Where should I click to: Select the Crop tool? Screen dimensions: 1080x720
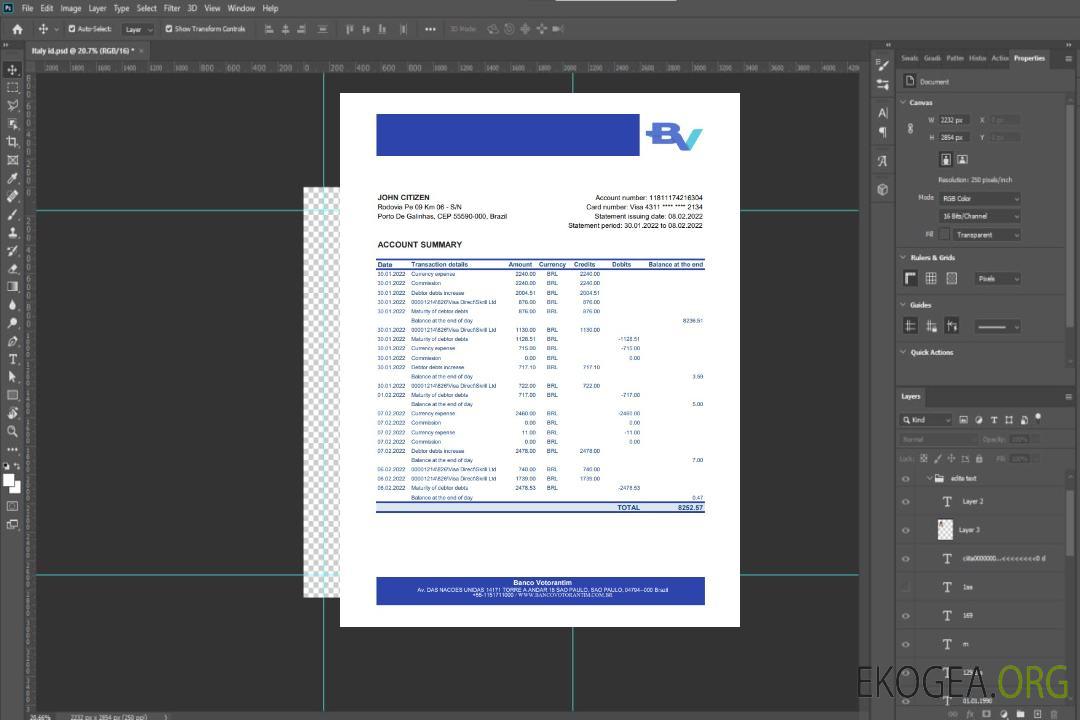pos(12,142)
